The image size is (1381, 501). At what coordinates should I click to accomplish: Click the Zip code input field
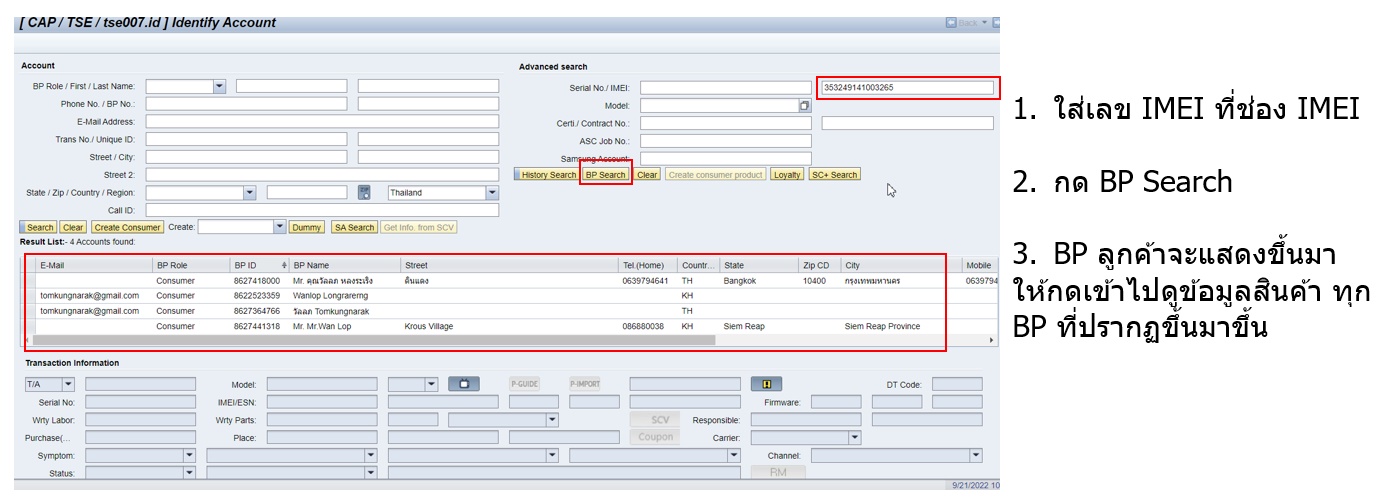(307, 193)
